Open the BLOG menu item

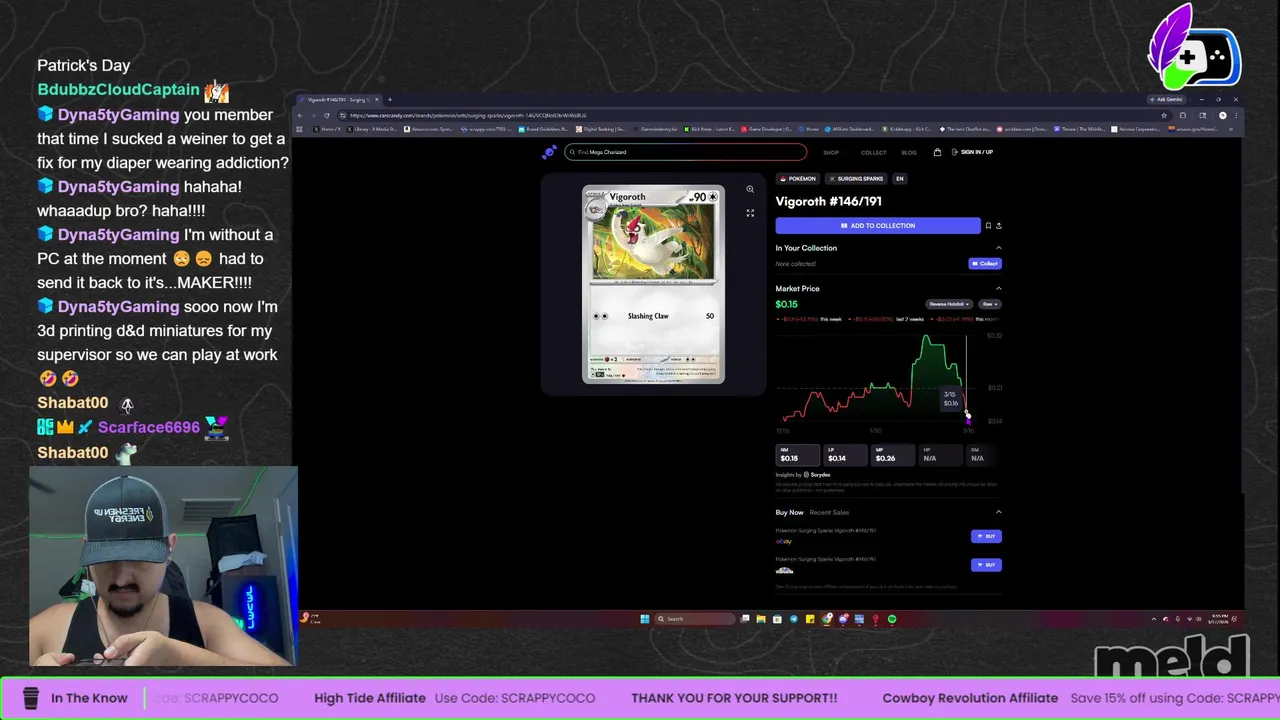click(909, 152)
